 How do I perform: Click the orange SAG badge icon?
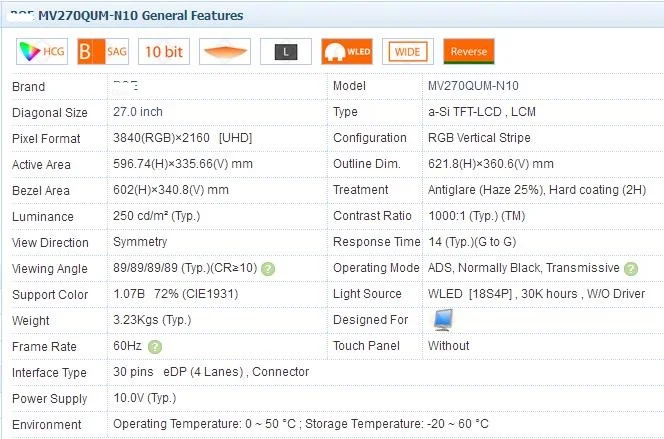(x=102, y=52)
